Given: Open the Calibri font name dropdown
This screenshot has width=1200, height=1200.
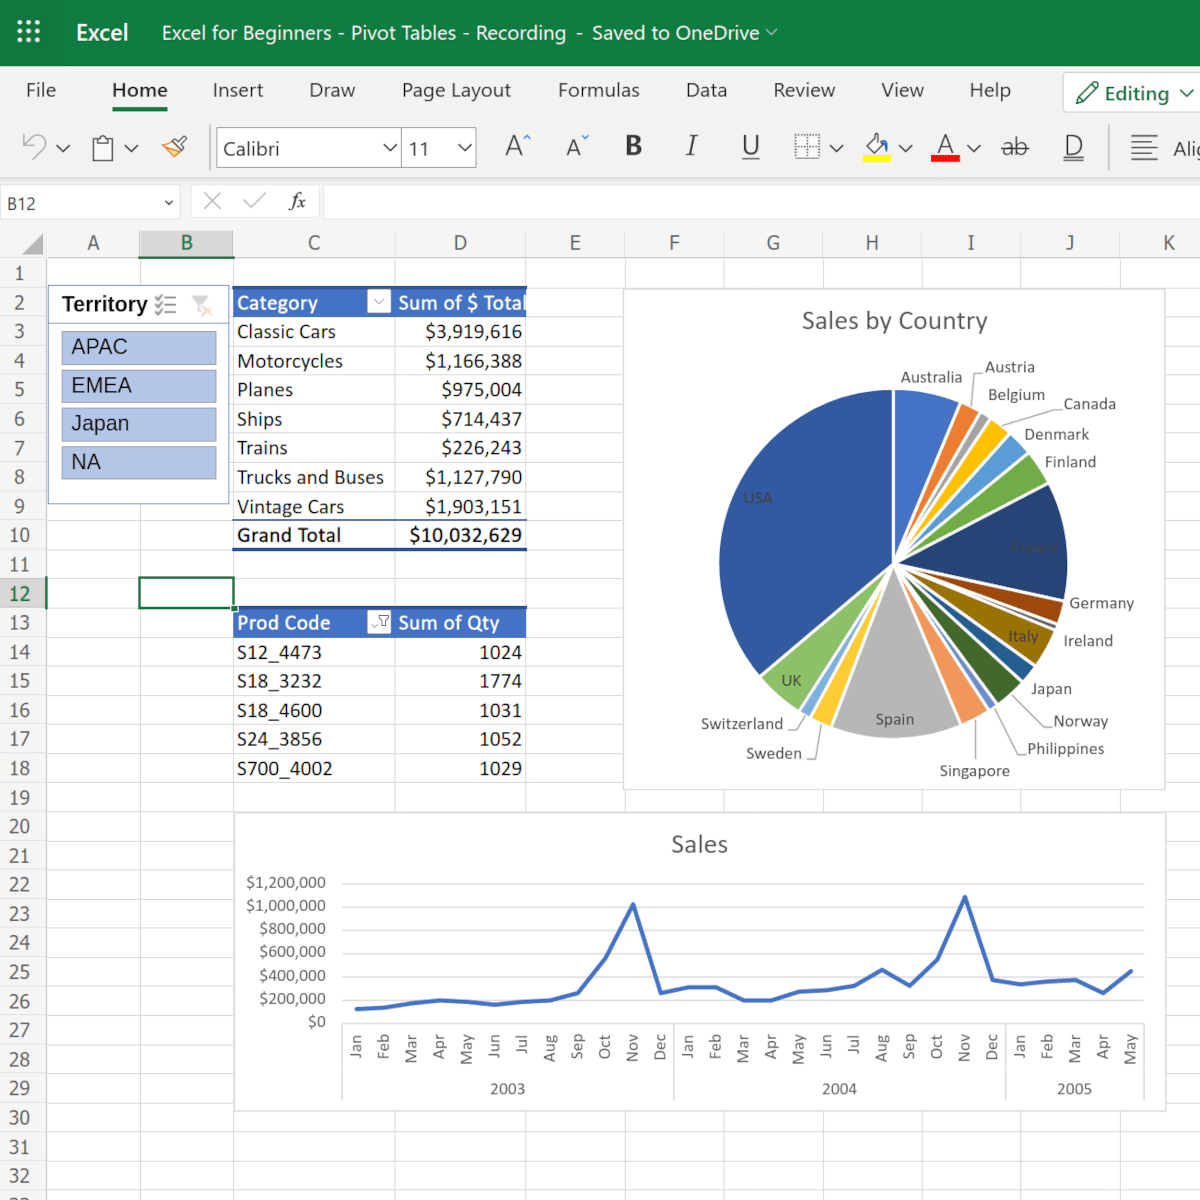Looking at the screenshot, I should pos(389,148).
